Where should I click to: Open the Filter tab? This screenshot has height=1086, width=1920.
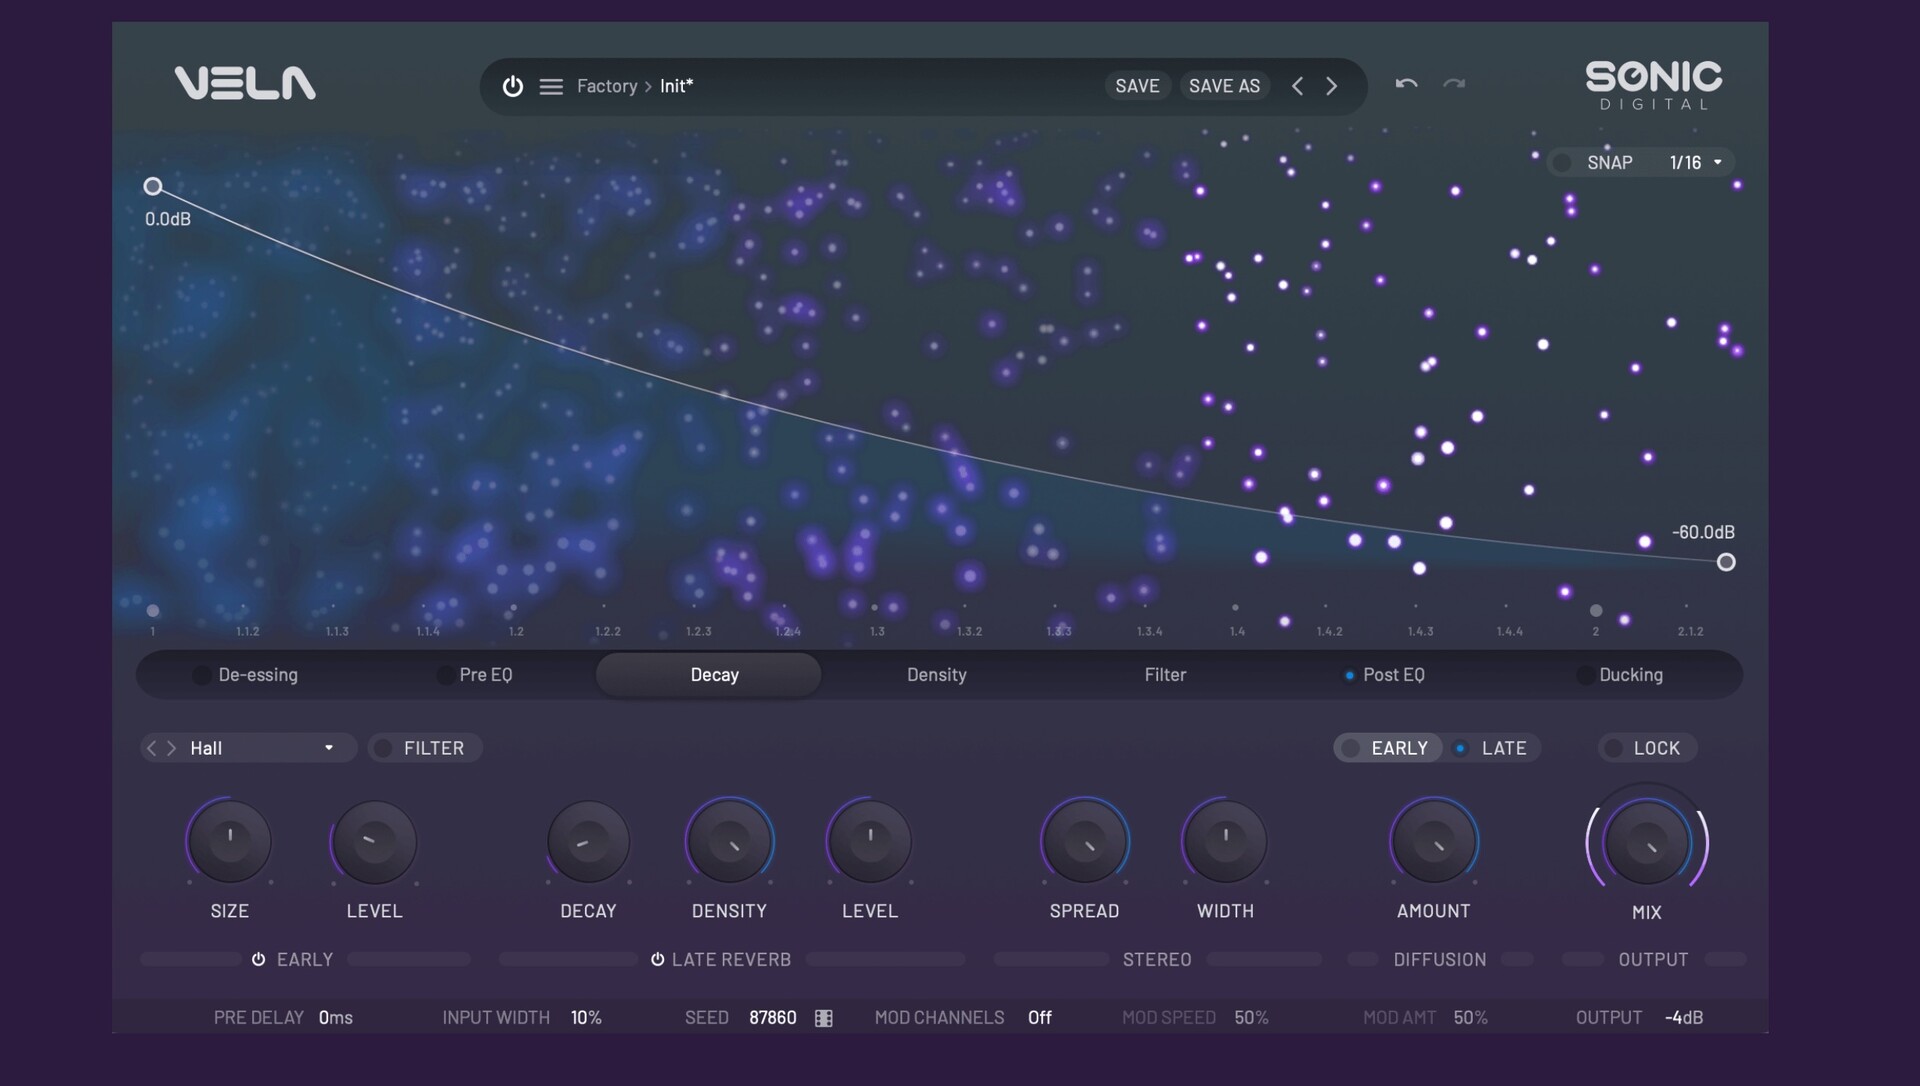tap(1165, 675)
